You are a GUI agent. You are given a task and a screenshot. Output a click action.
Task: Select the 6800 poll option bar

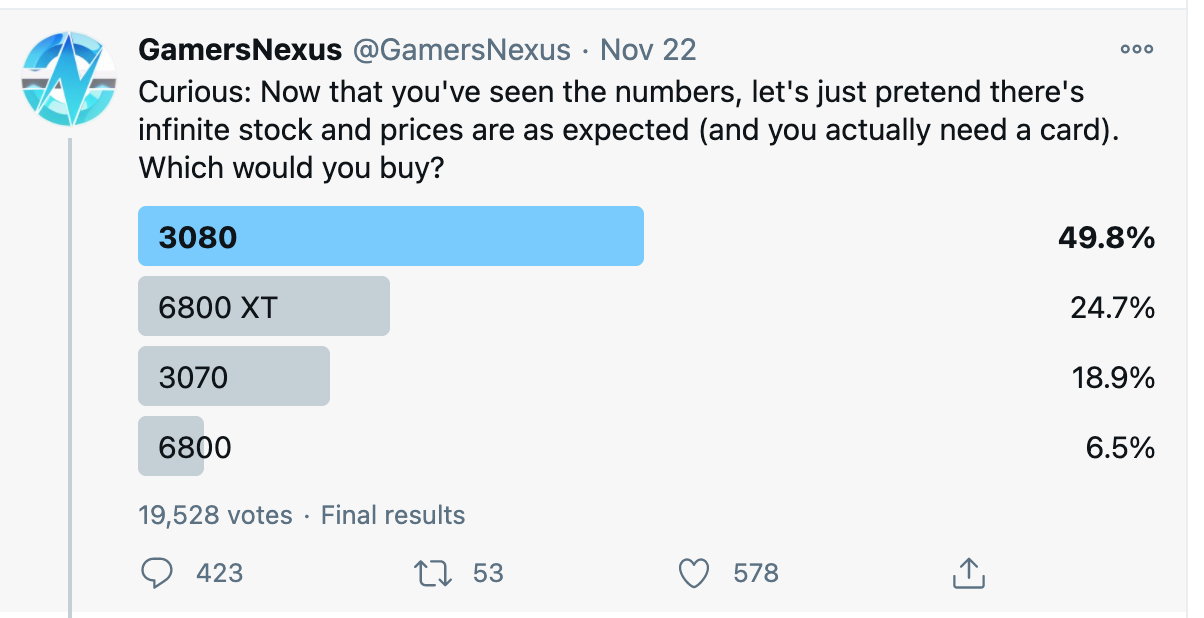(x=171, y=446)
